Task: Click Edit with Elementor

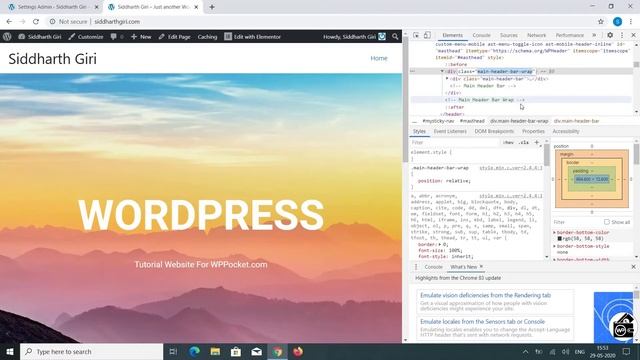Action: click(253, 37)
